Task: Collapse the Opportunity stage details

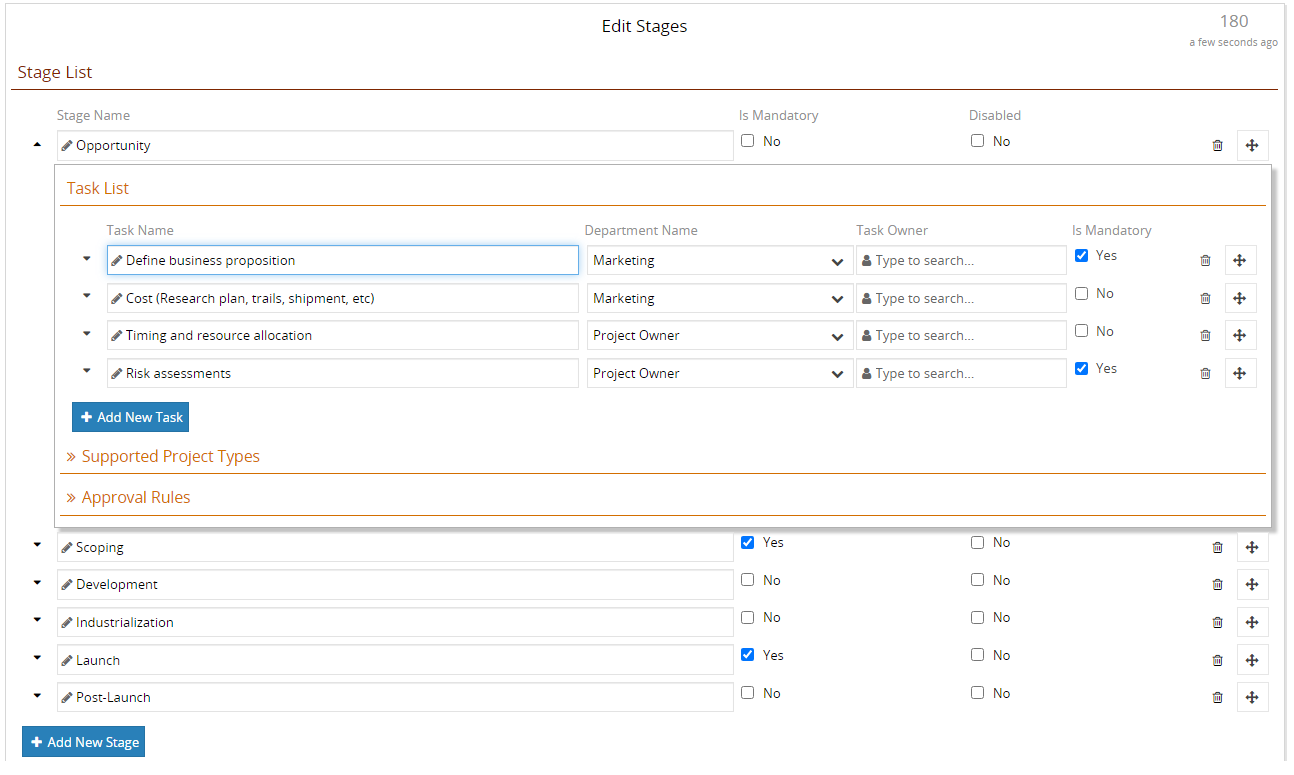Action: coord(37,145)
